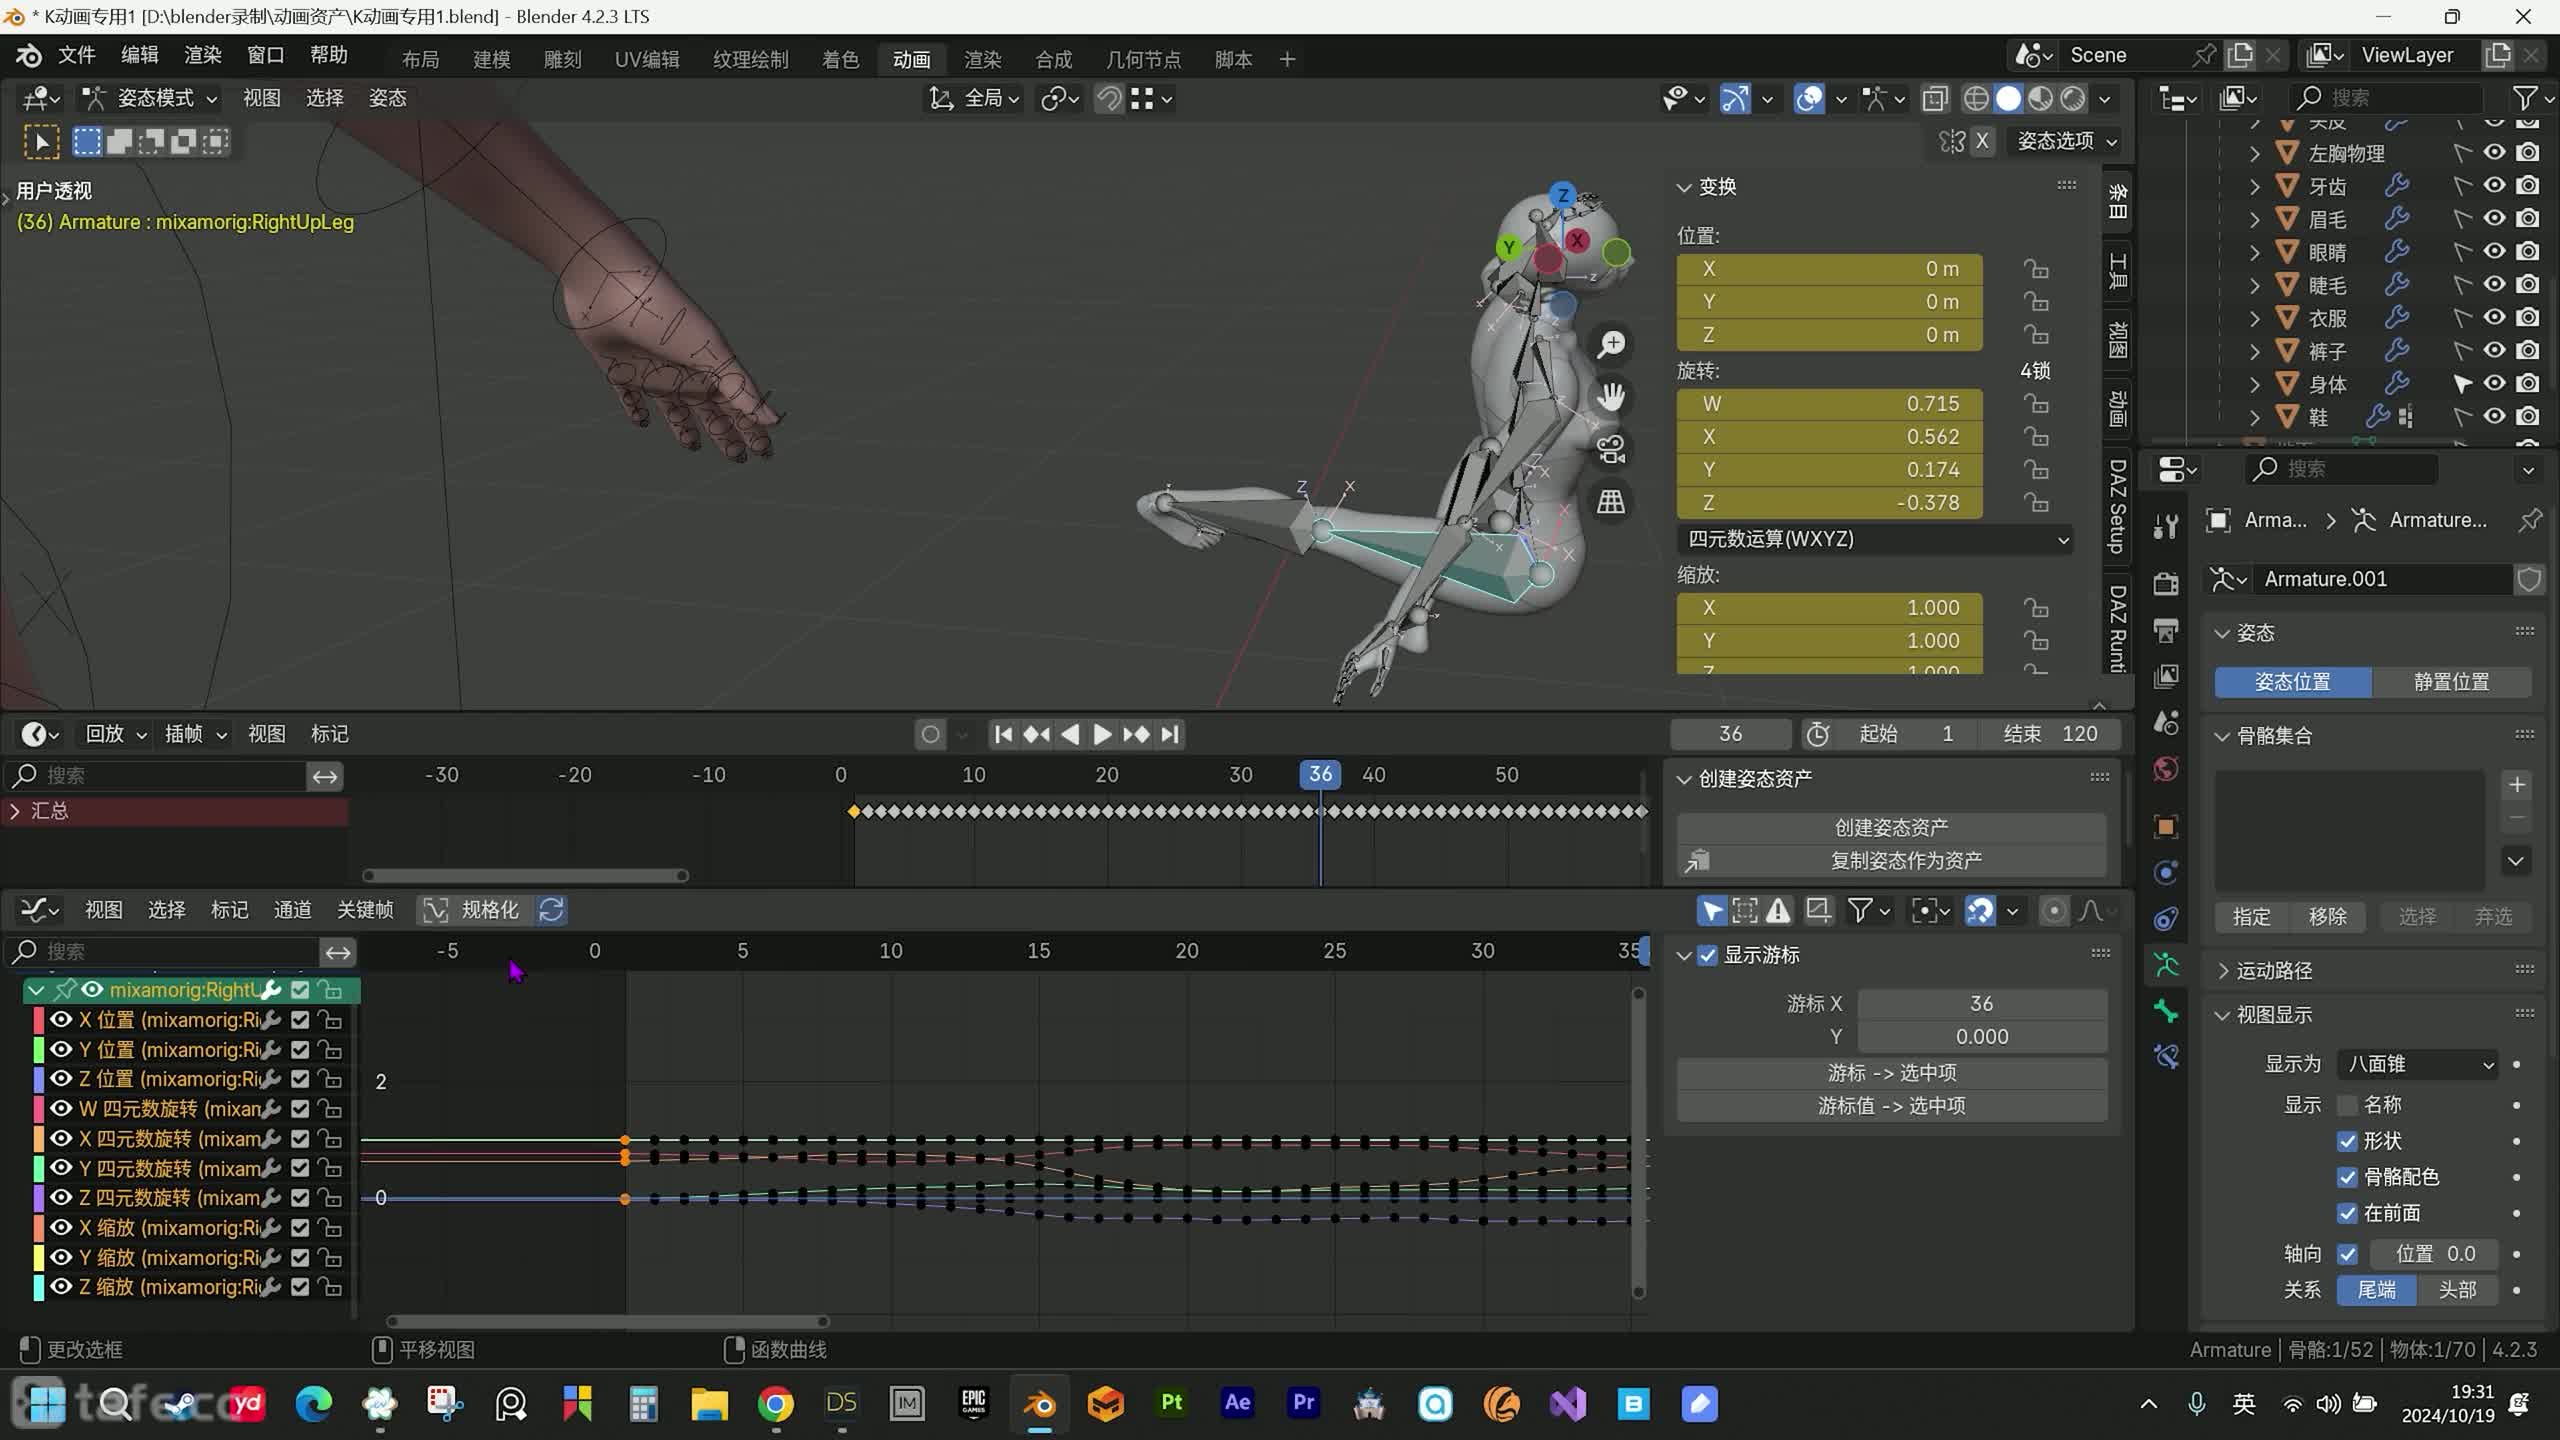The image size is (2560, 1440).
Task: Click the pan hand gizmo in viewport
Action: pos(1611,397)
